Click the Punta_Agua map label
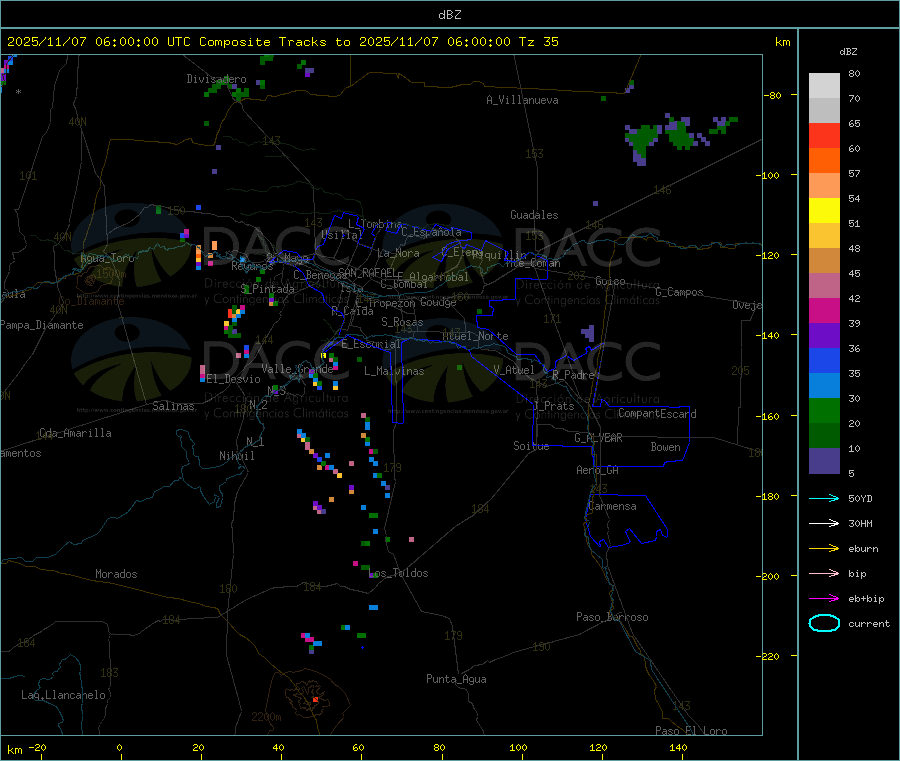The height and width of the screenshot is (761, 900). (x=456, y=679)
